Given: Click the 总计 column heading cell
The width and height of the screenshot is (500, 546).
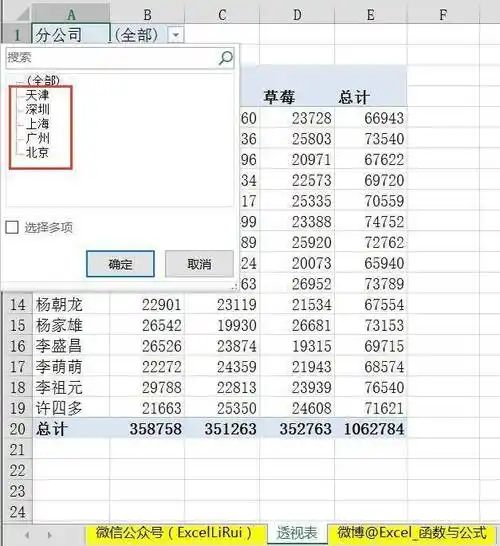Looking at the screenshot, I should [371, 96].
